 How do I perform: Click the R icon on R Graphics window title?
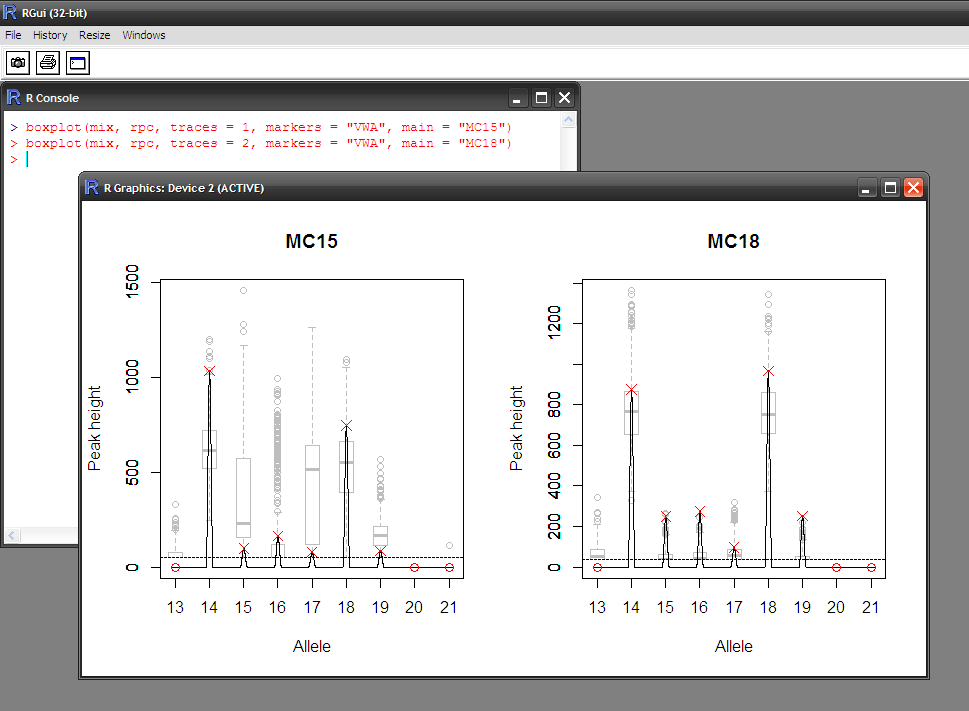(x=92, y=187)
